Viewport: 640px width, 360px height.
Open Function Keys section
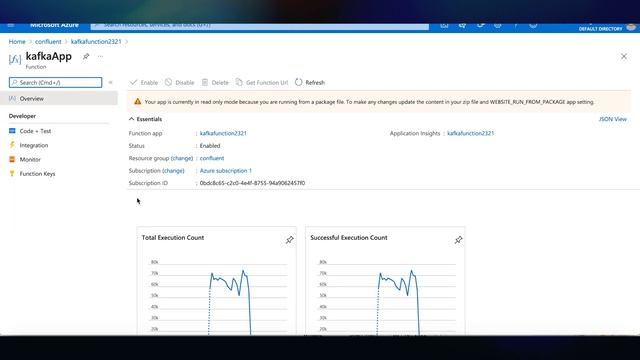pyautogui.click(x=37, y=174)
